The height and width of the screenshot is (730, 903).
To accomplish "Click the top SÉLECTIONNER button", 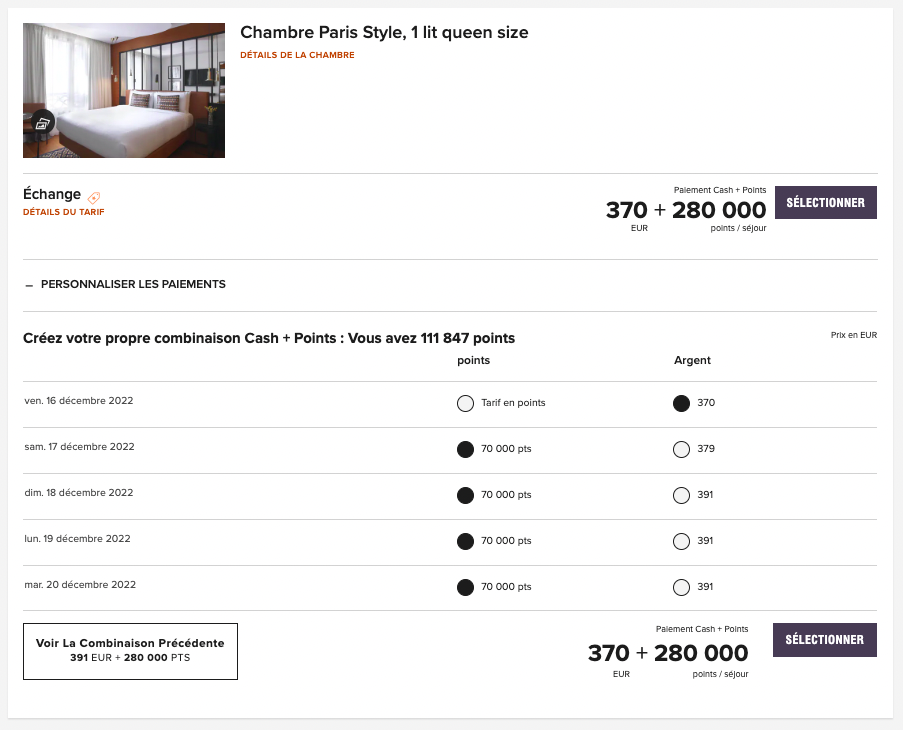I will tap(825, 201).
